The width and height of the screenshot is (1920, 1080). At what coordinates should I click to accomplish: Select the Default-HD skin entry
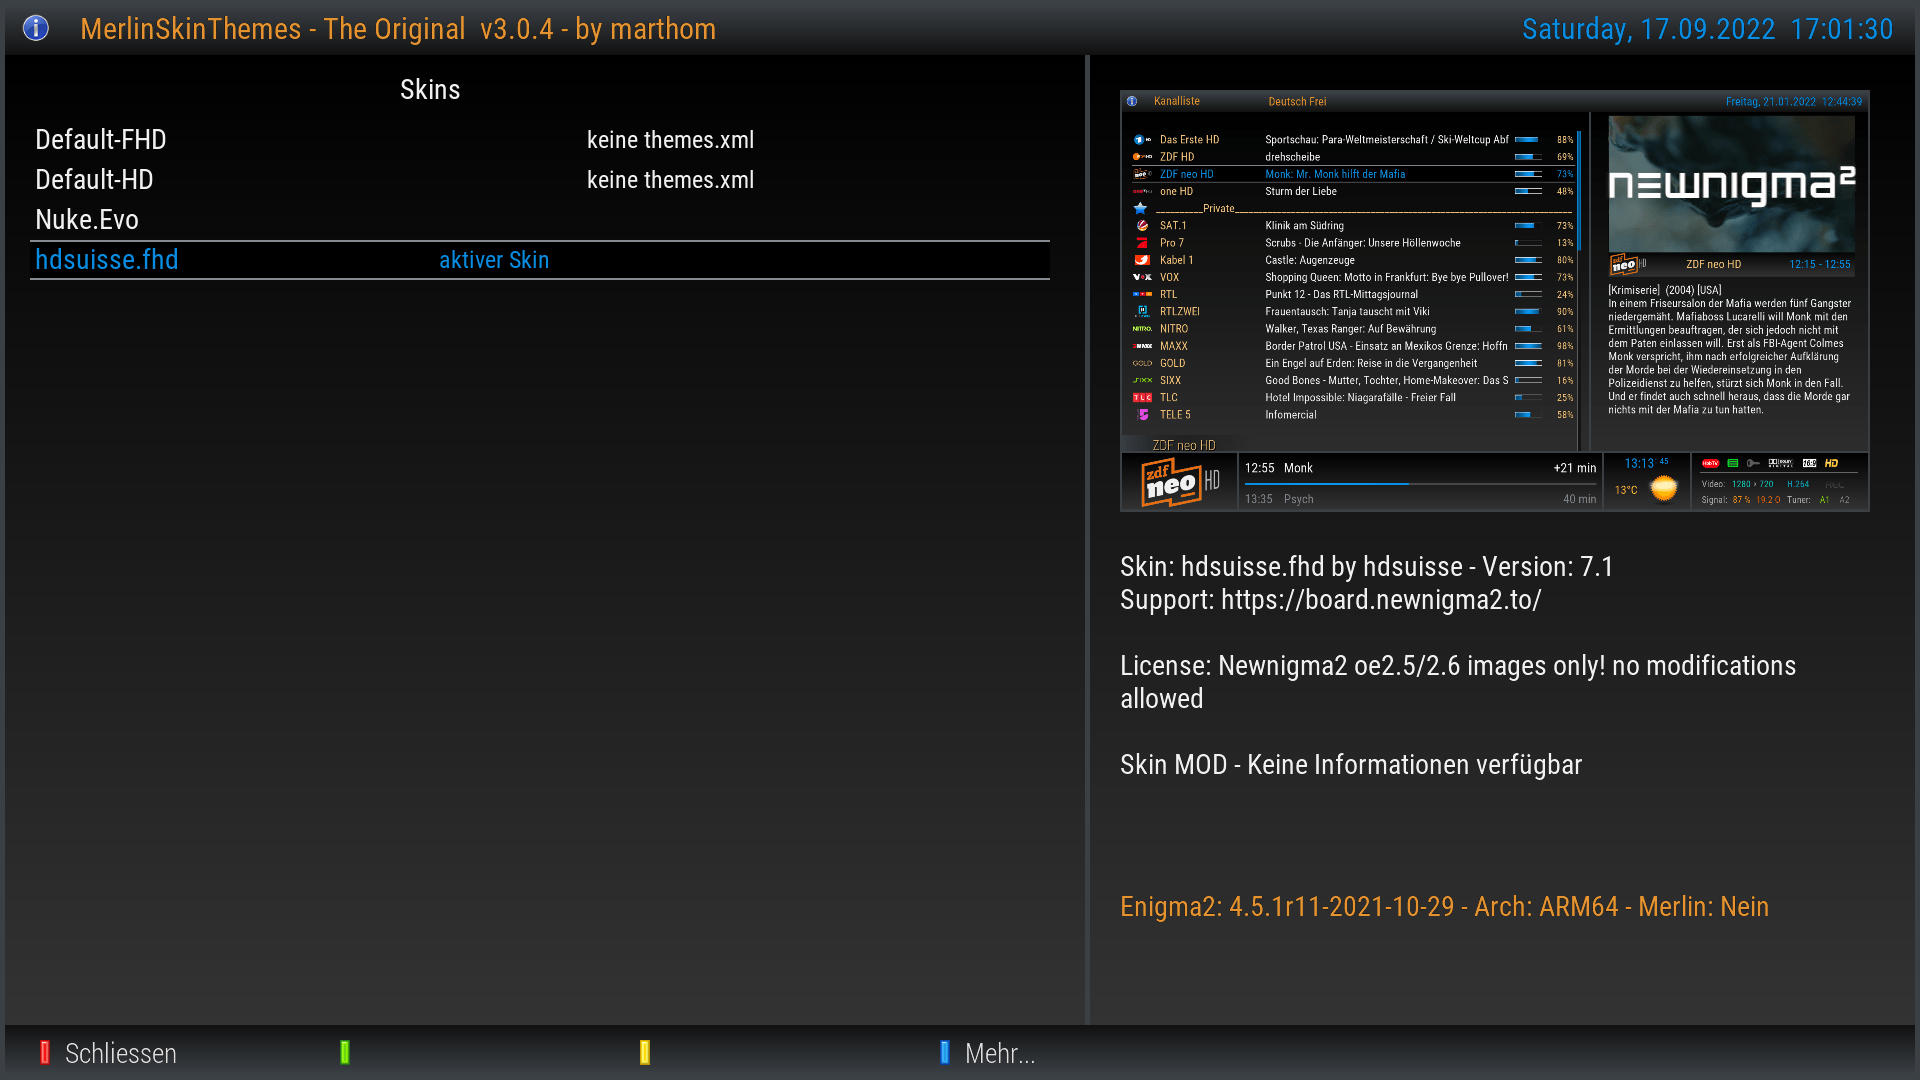pyautogui.click(x=95, y=180)
